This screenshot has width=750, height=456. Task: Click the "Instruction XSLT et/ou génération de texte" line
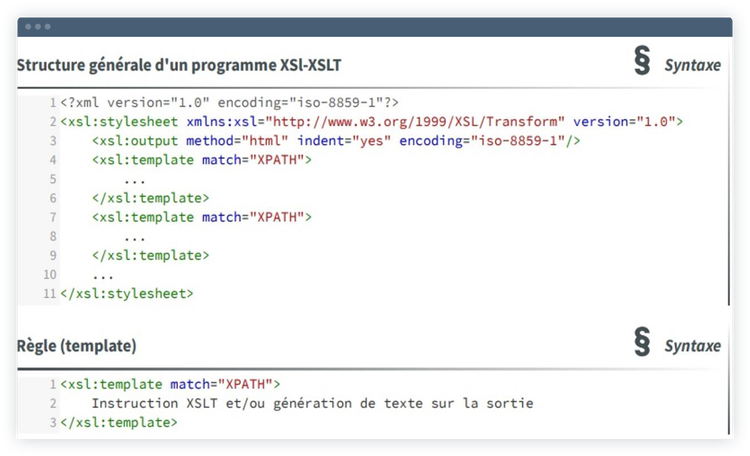[x=312, y=403]
